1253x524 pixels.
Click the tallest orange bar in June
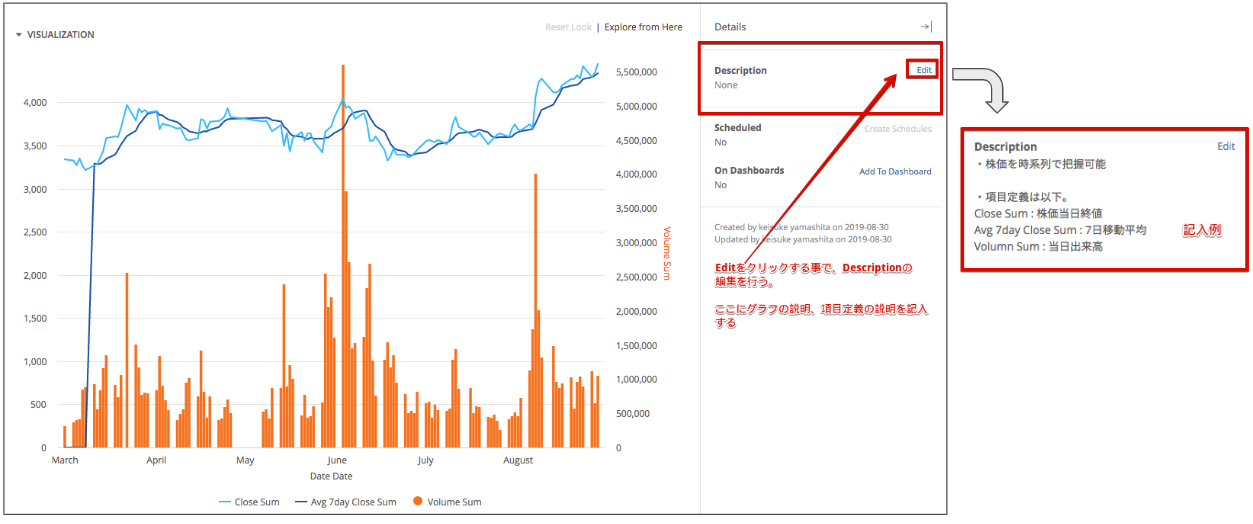[343, 256]
